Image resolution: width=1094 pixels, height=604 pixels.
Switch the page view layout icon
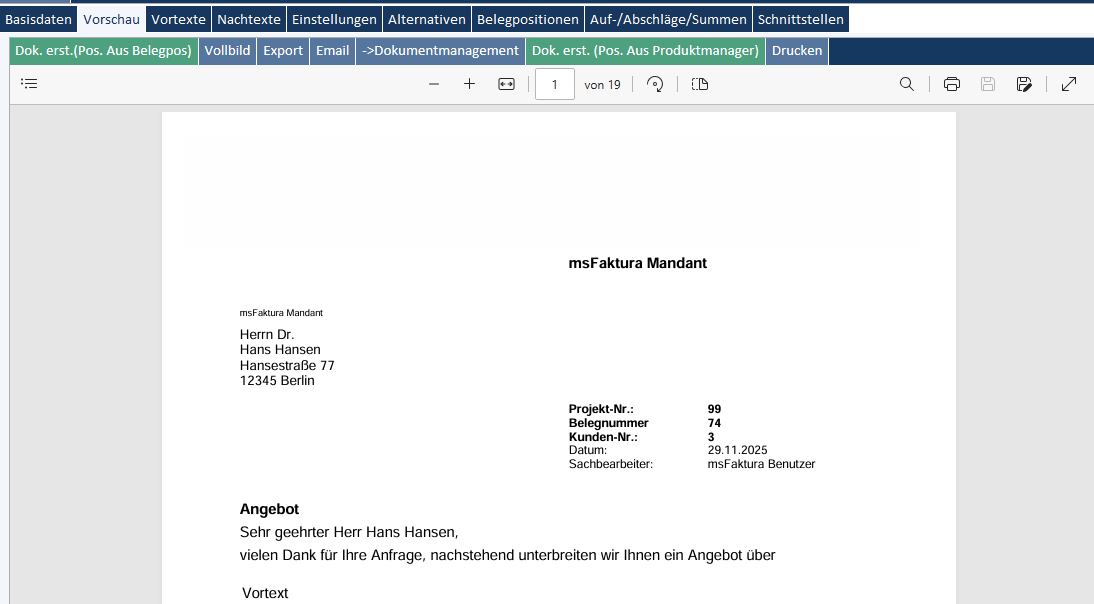coord(700,84)
